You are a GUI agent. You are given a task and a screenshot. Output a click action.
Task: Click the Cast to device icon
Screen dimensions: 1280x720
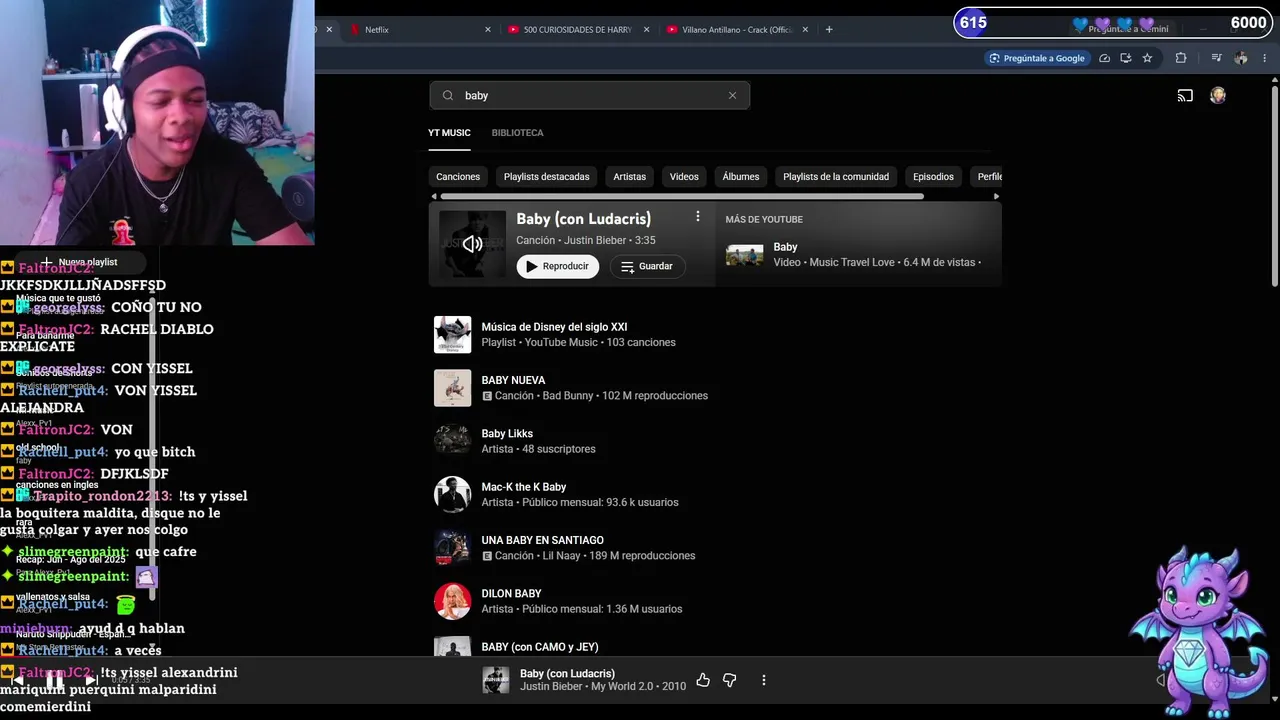pyautogui.click(x=1185, y=96)
